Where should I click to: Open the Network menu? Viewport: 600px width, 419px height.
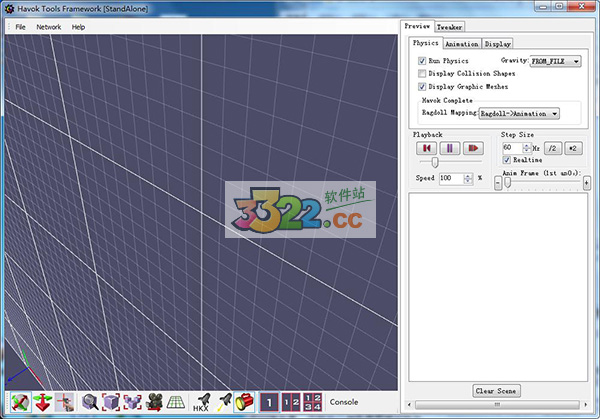point(49,27)
